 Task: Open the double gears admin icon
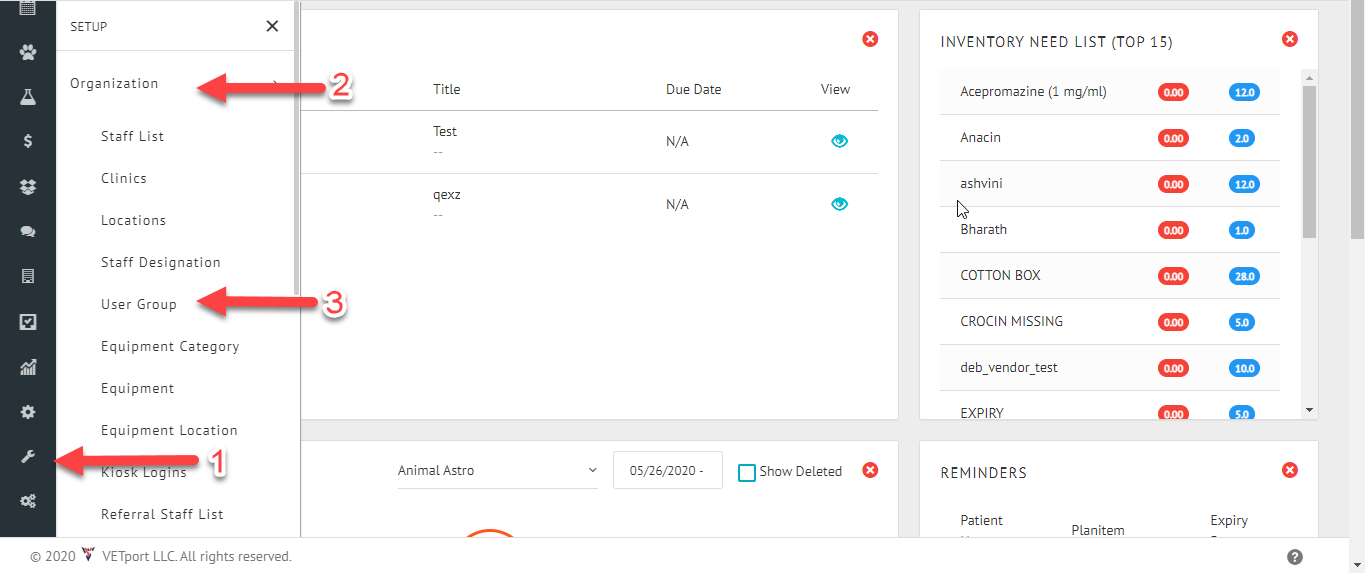coord(28,501)
